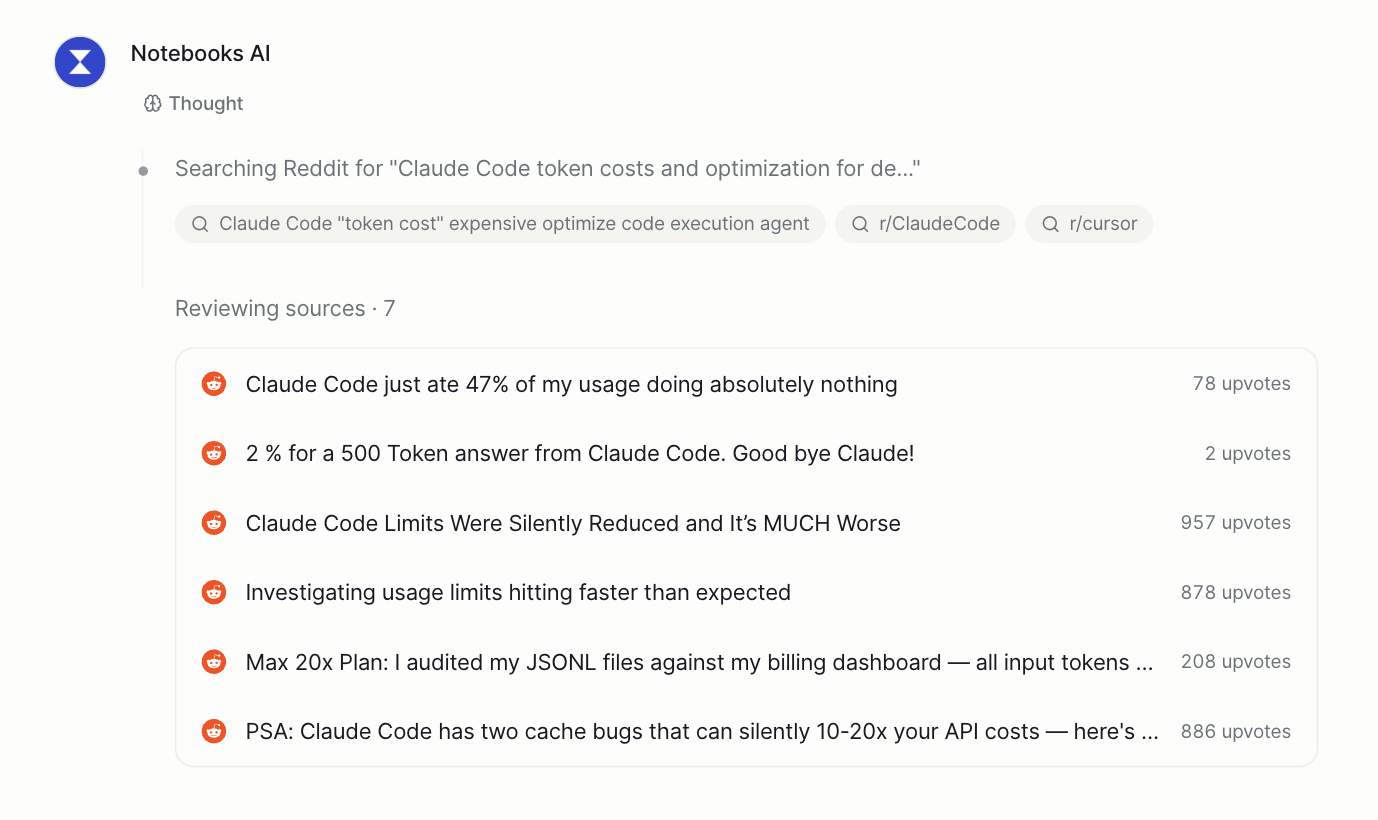
Task: Click the Reddit icon beside Limits Silently Reduced
Action: [x=214, y=523]
